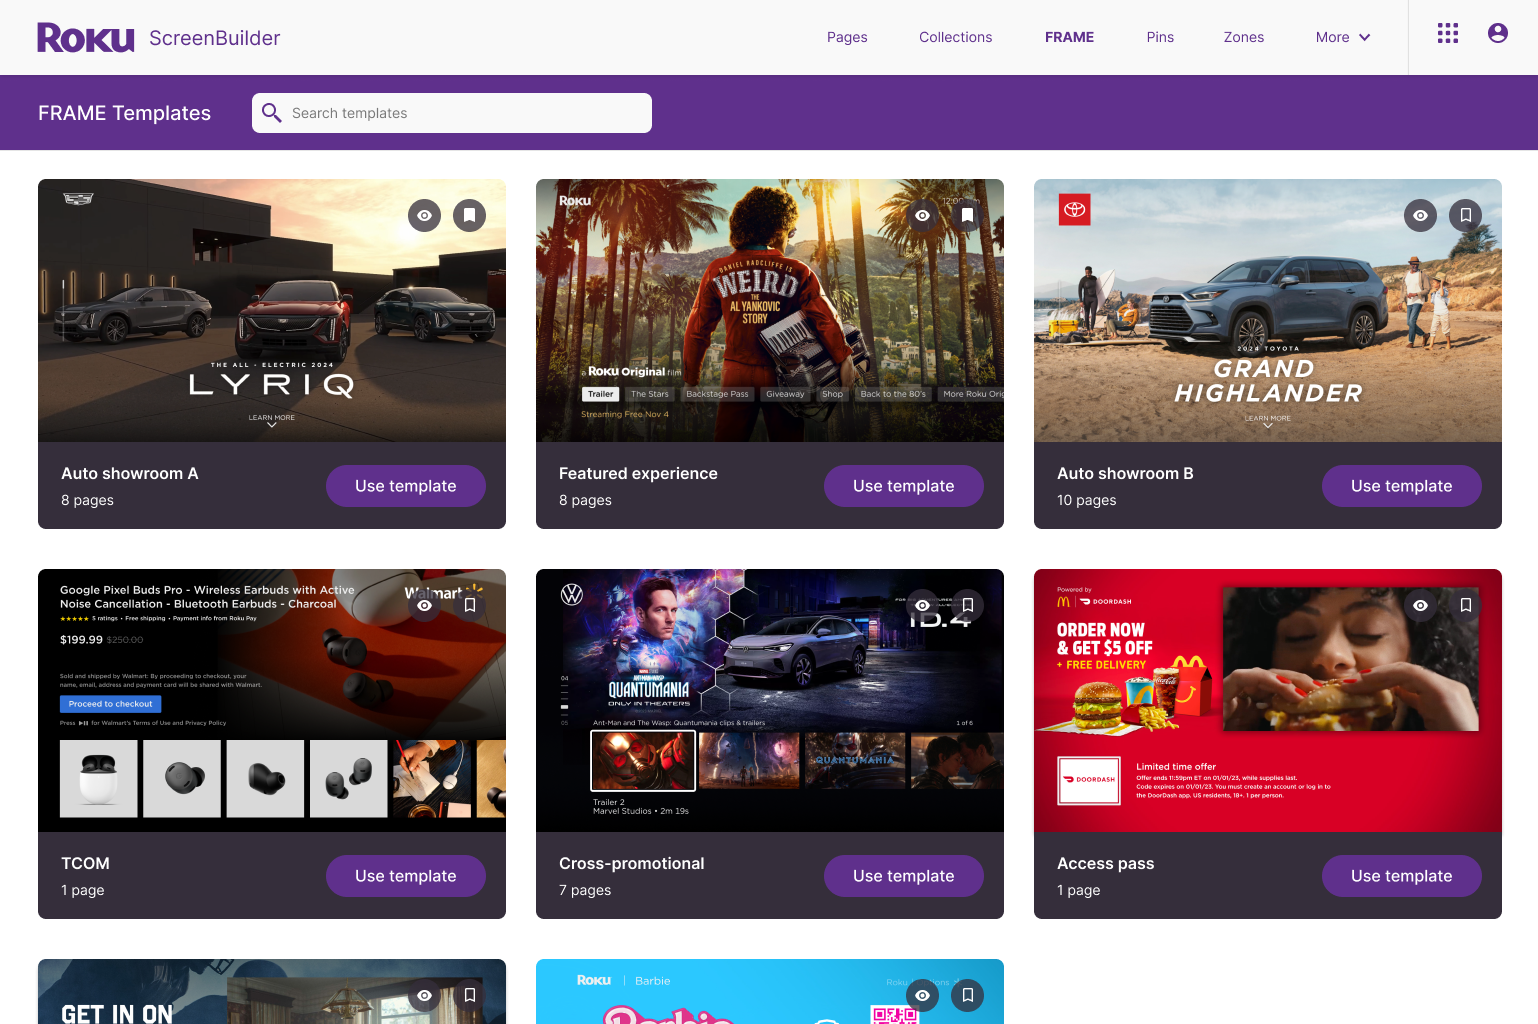
Task: Open the Zones tab
Action: point(1244,37)
